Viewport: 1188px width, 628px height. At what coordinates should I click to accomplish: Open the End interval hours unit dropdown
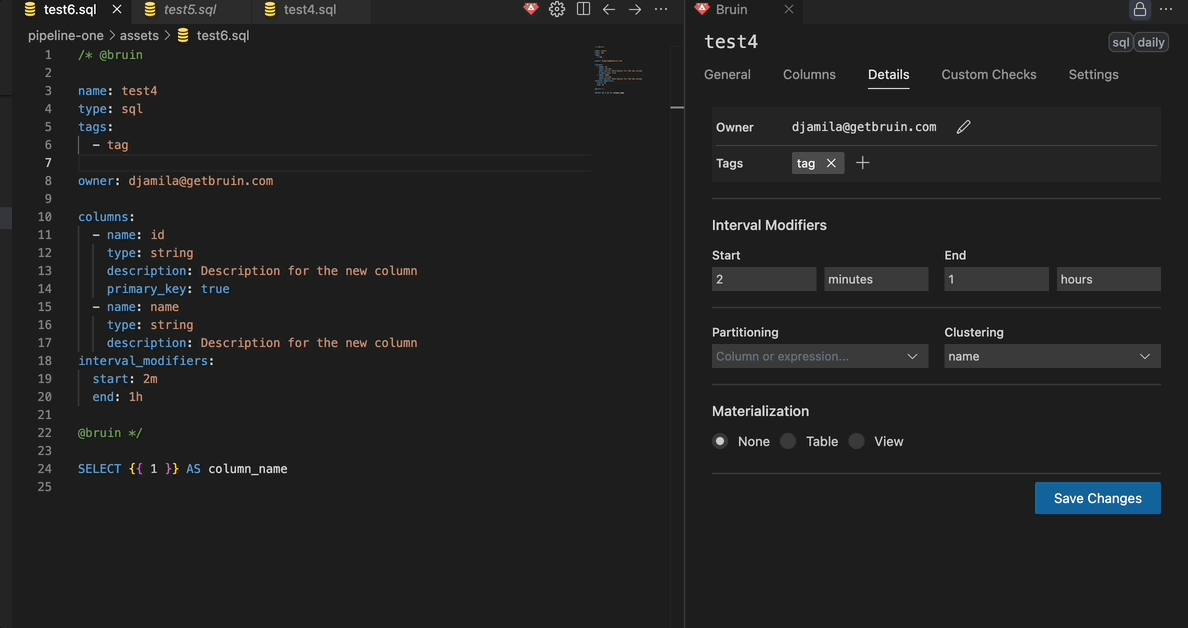(x=1108, y=279)
